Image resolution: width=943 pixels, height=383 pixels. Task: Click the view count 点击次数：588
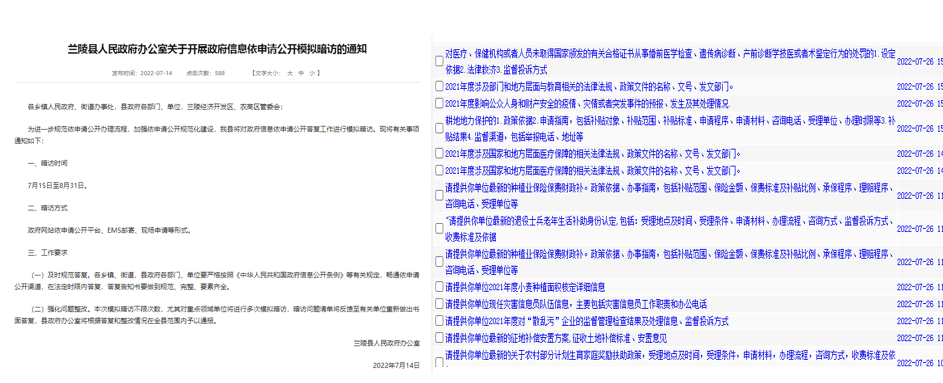click(x=205, y=73)
